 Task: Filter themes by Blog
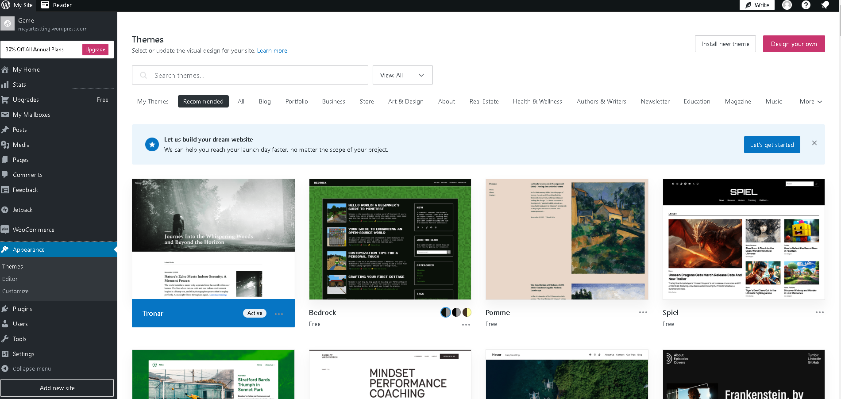tap(264, 101)
